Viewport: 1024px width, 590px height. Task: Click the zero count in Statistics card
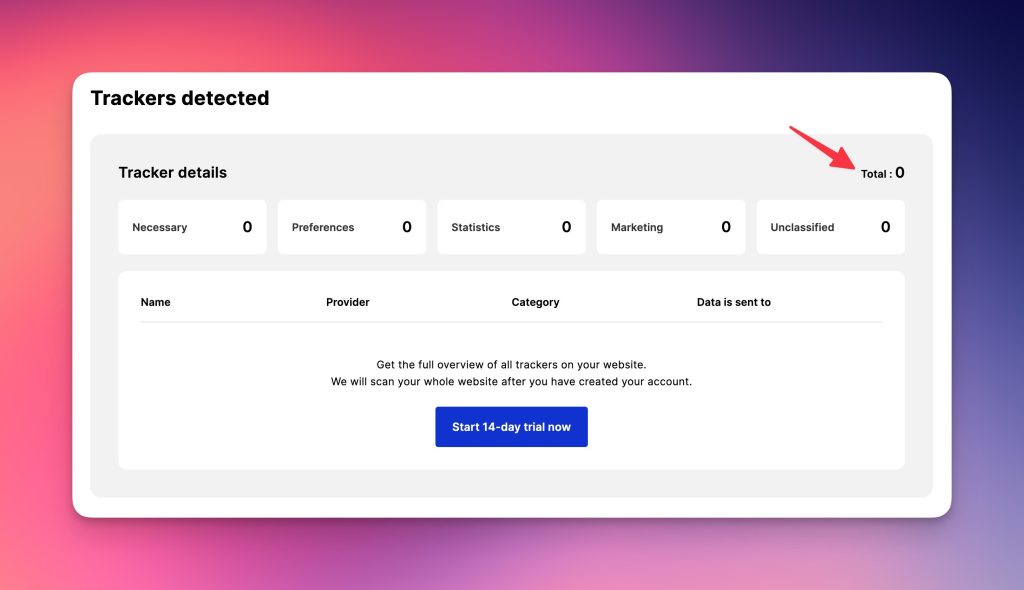tap(566, 227)
